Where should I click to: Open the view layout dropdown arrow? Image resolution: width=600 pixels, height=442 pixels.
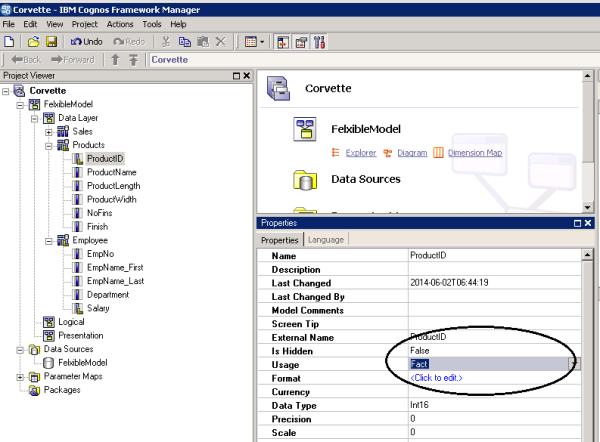262,42
